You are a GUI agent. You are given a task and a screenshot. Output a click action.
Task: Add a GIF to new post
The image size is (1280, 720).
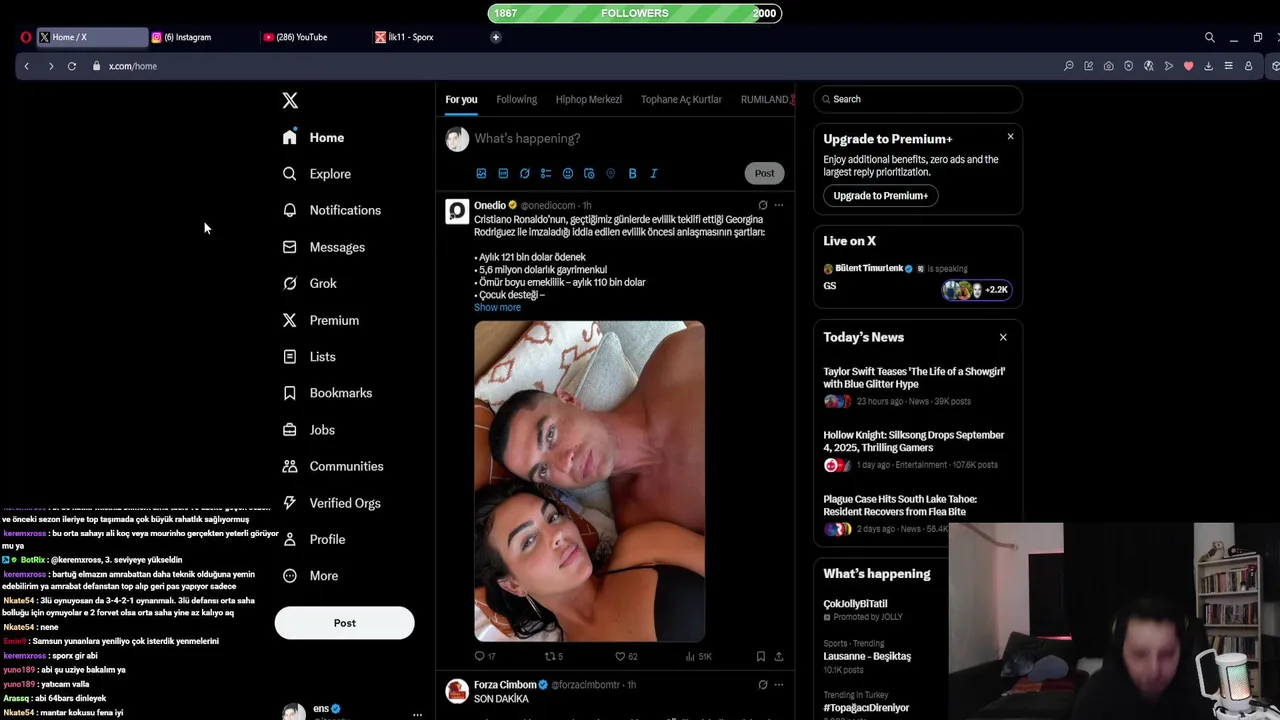click(503, 173)
